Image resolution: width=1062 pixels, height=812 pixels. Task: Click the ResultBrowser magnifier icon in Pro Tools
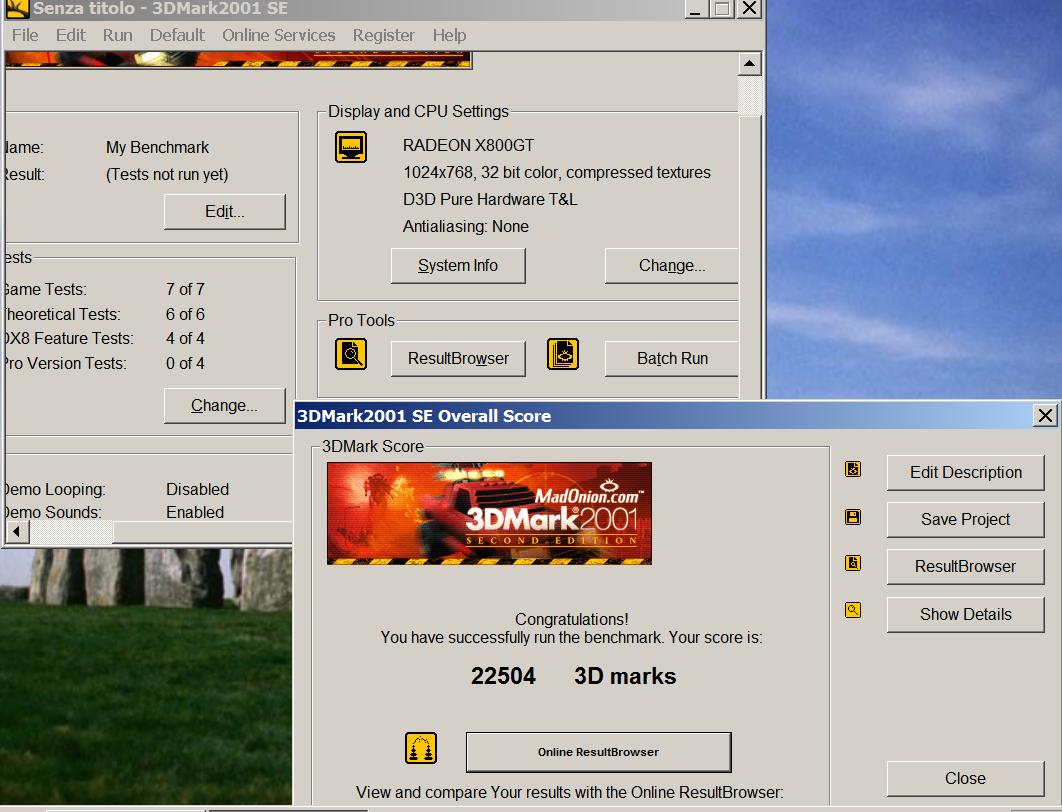coord(351,354)
